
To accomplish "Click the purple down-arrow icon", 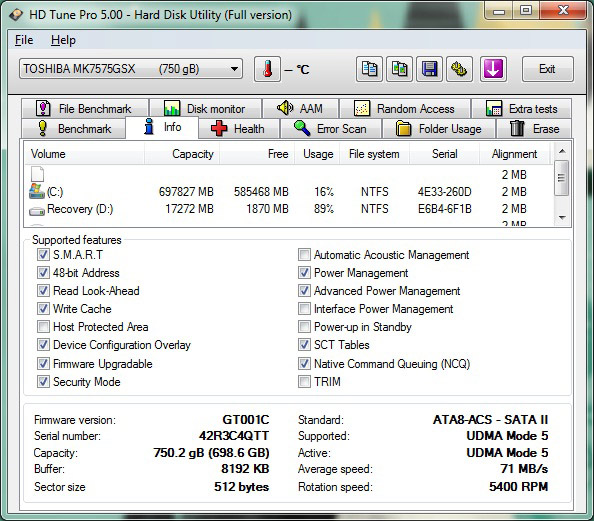I will [493, 69].
